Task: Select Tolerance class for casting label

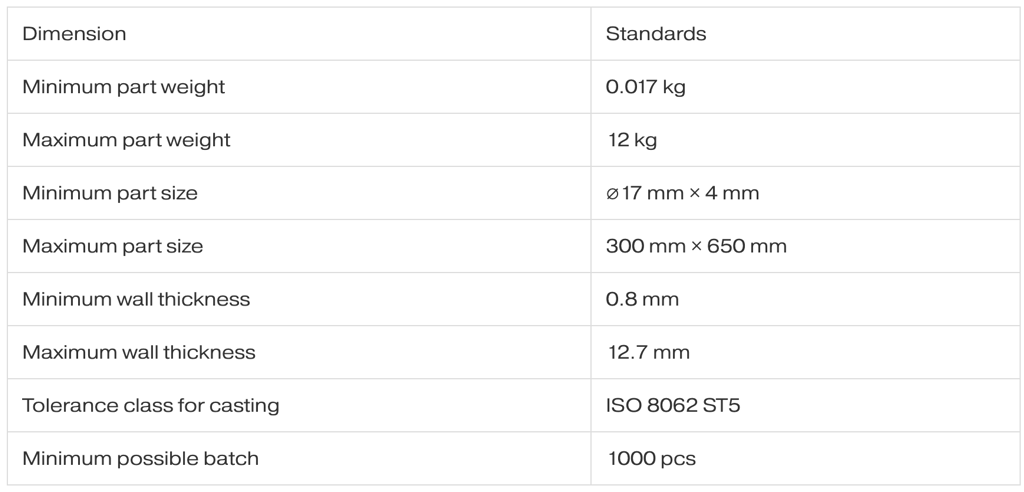Action: pyautogui.click(x=150, y=405)
